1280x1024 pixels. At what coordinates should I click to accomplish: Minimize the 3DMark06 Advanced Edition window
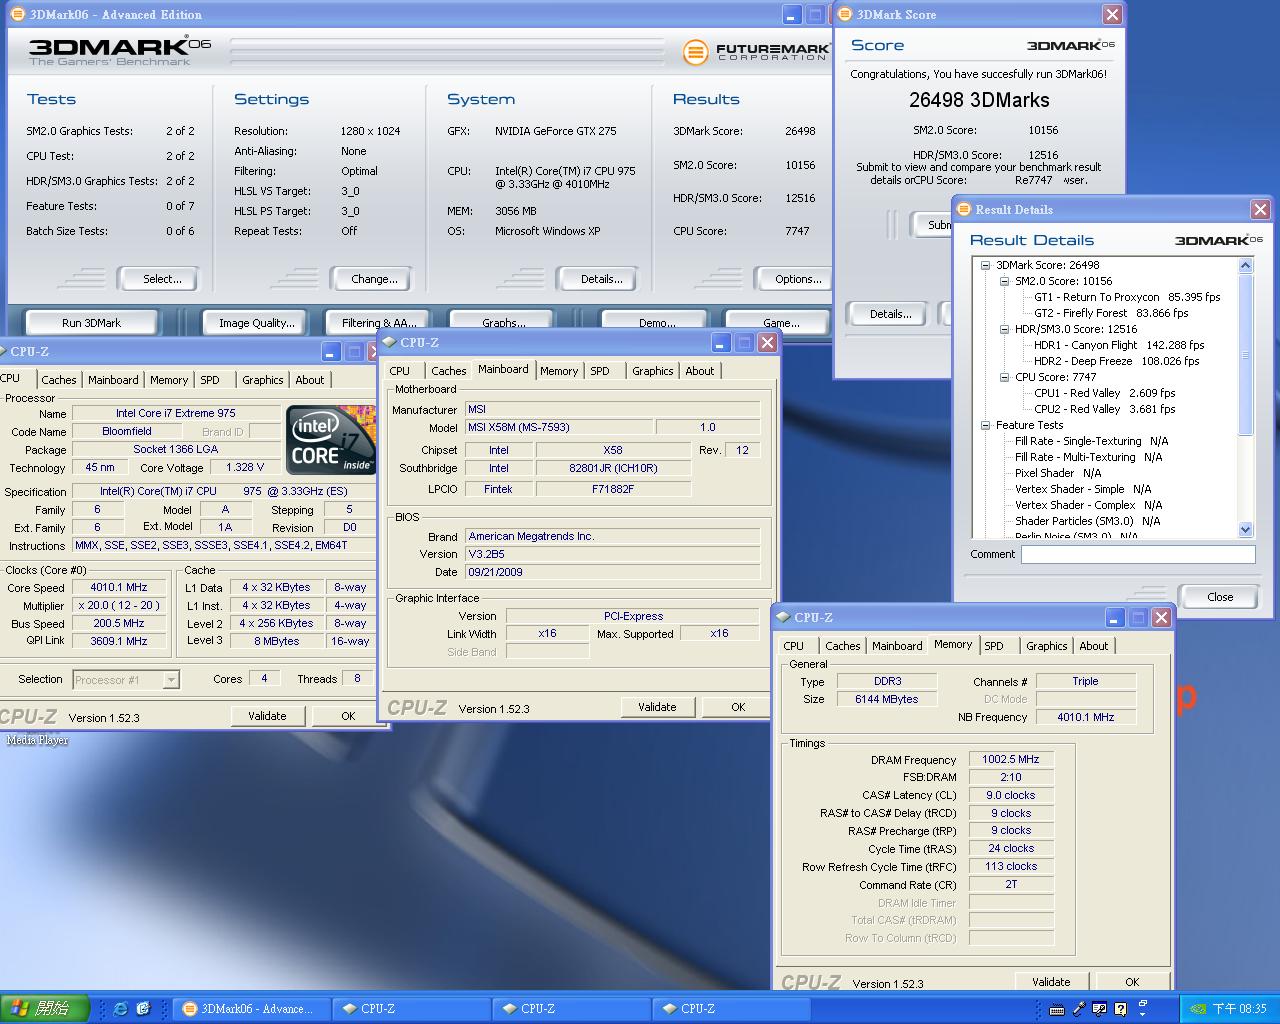click(791, 14)
